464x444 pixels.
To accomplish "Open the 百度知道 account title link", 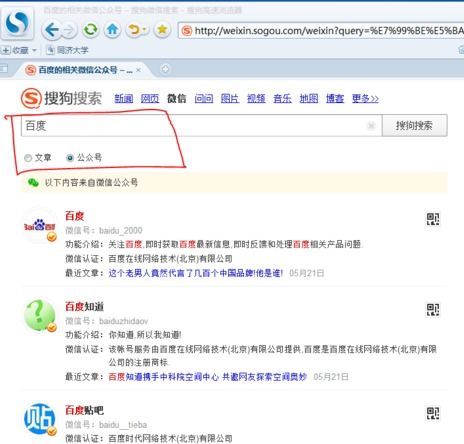I will [84, 306].
